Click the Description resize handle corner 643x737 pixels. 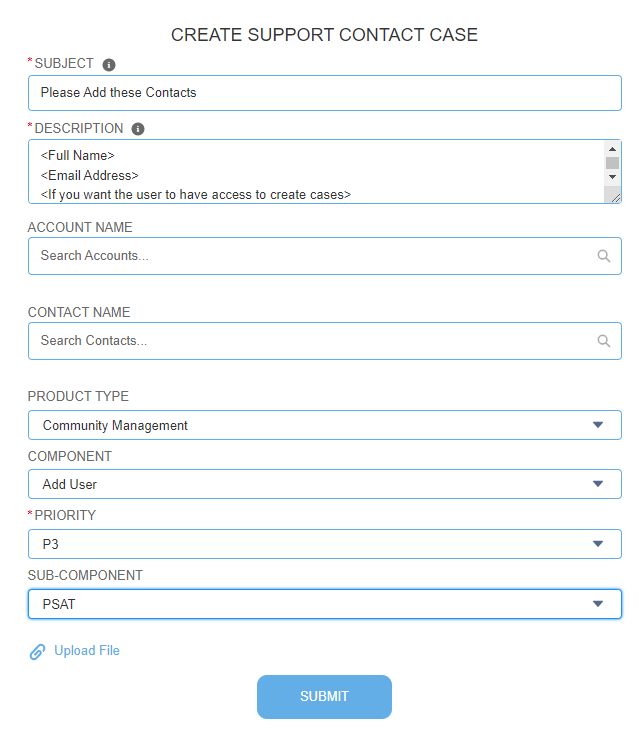coord(615,197)
